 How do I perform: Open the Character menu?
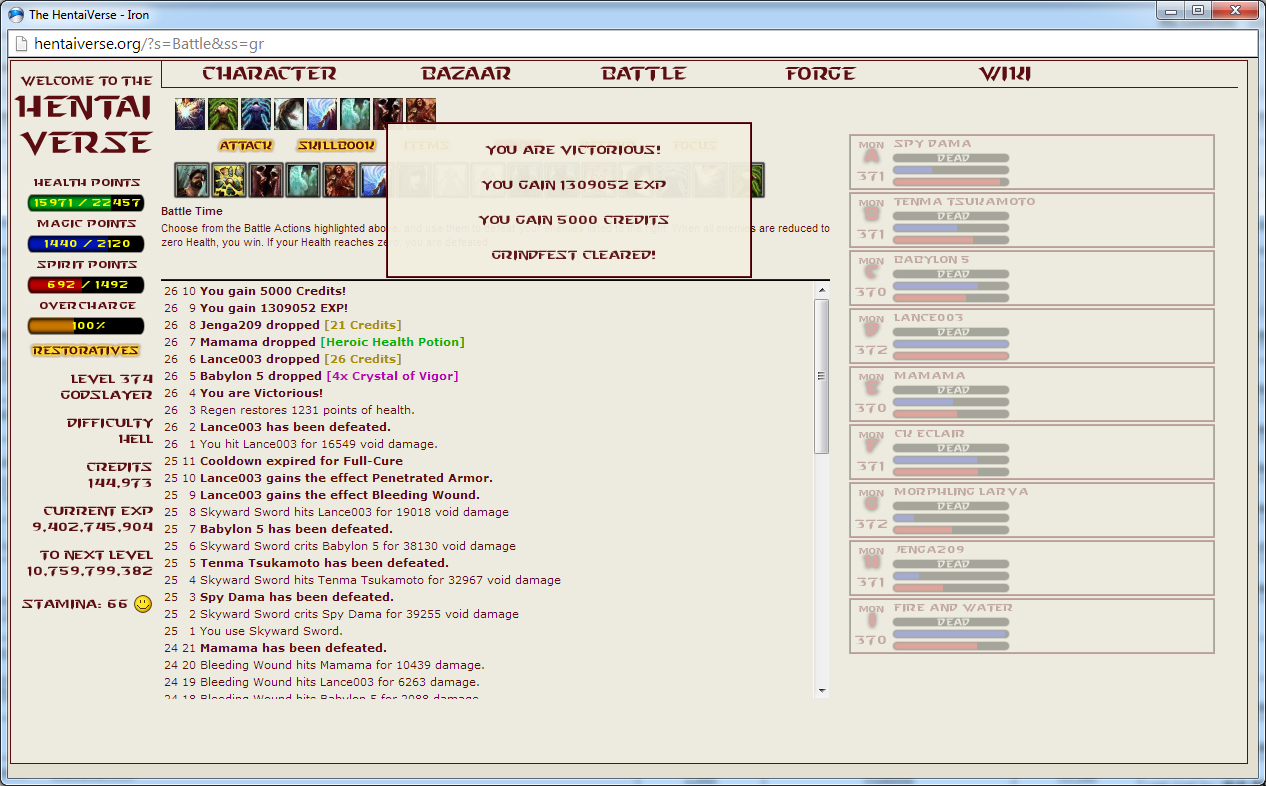[269, 74]
